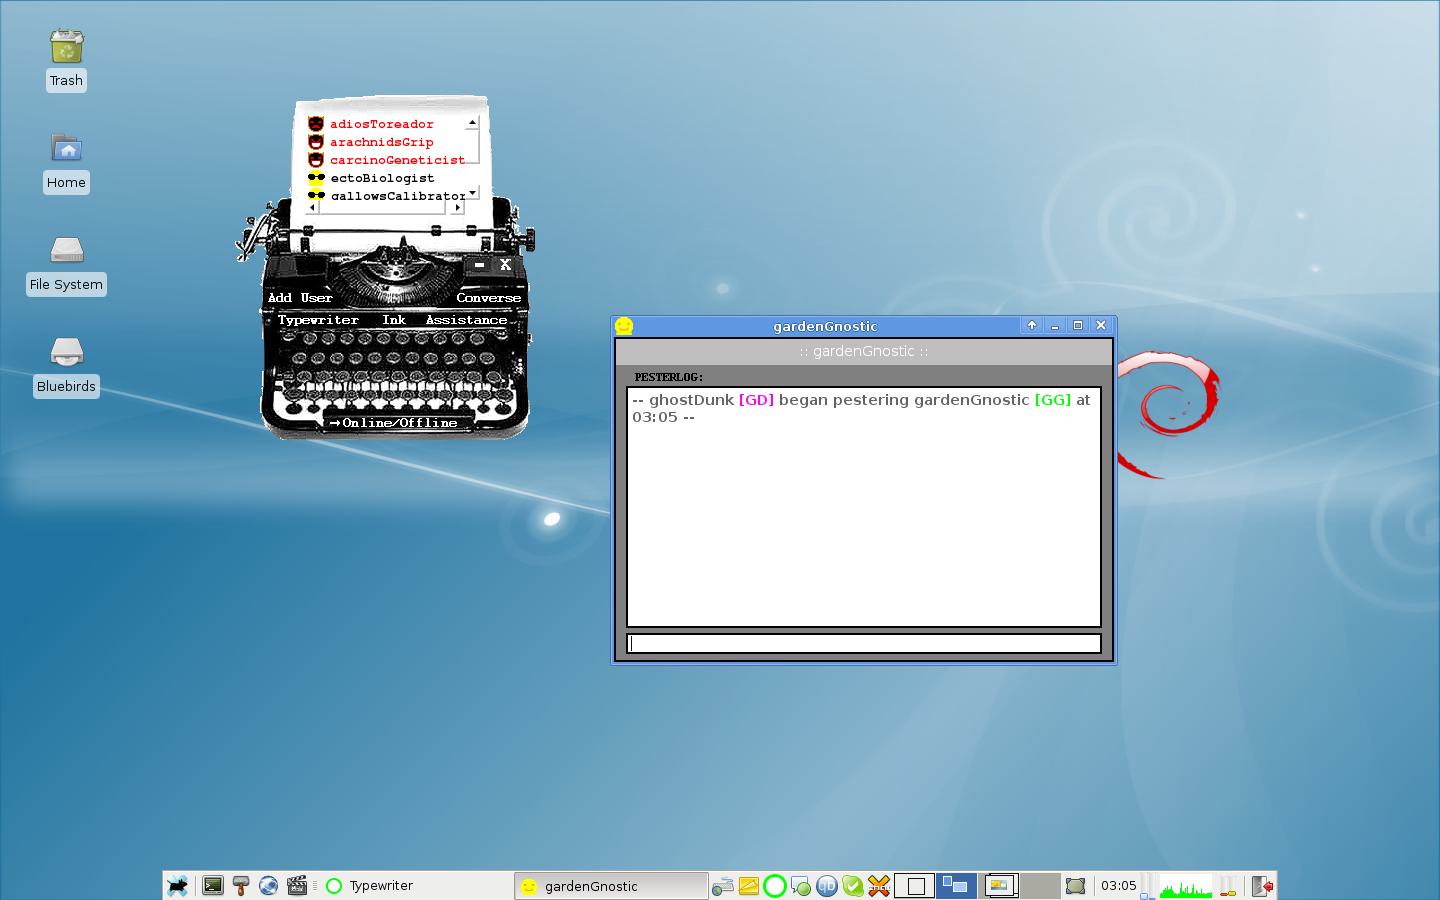1440x900 pixels.
Task: Click the shade/roll-up arrow on gardenGnostic window
Action: [1032, 325]
